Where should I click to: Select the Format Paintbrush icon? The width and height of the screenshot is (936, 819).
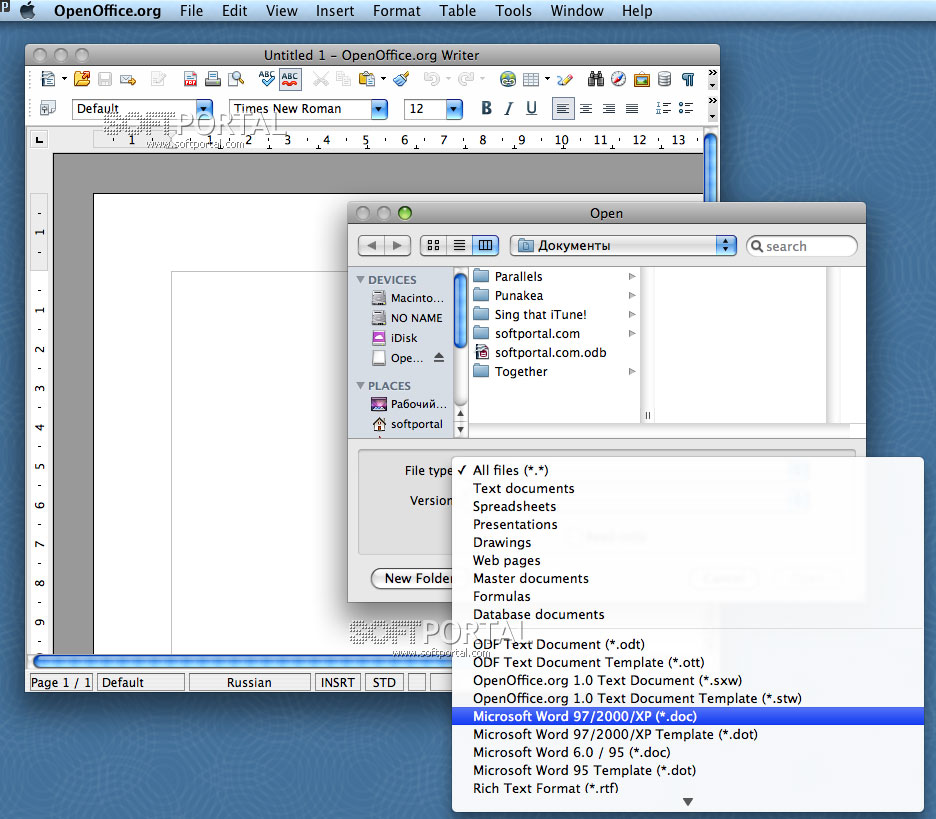pos(401,79)
